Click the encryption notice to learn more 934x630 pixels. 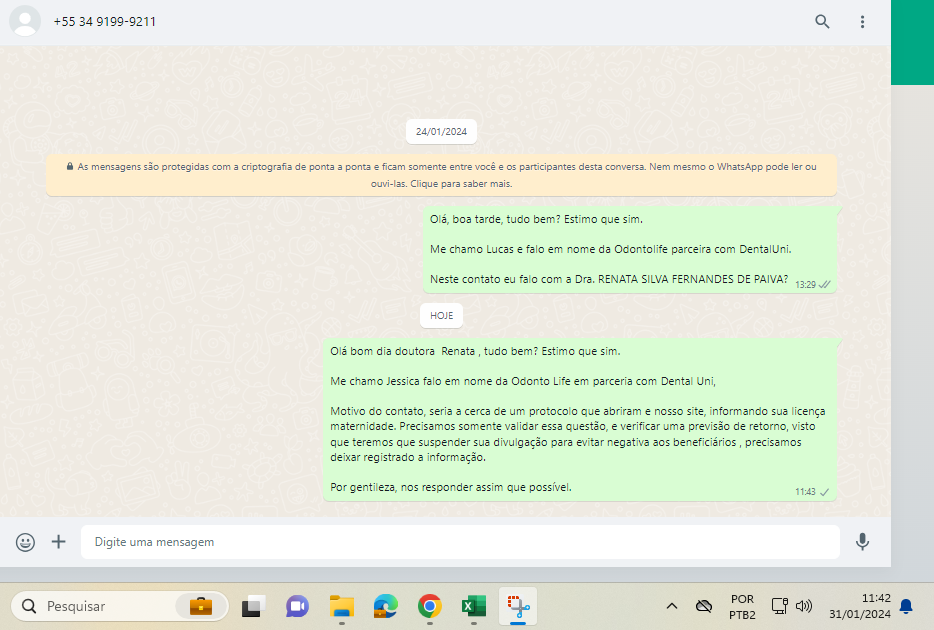441,175
